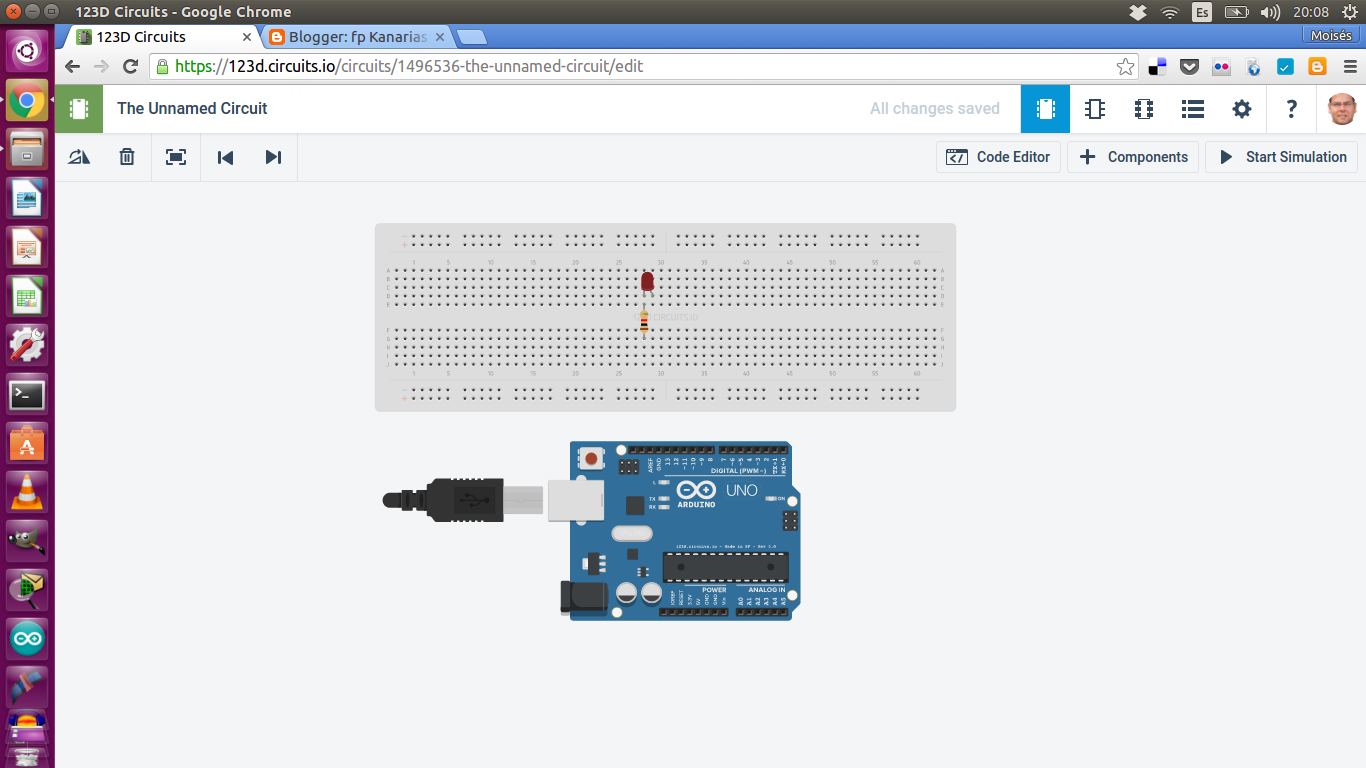This screenshot has width=1366, height=768.
Task: Select the breadboard editor view
Action: pos(1045,108)
